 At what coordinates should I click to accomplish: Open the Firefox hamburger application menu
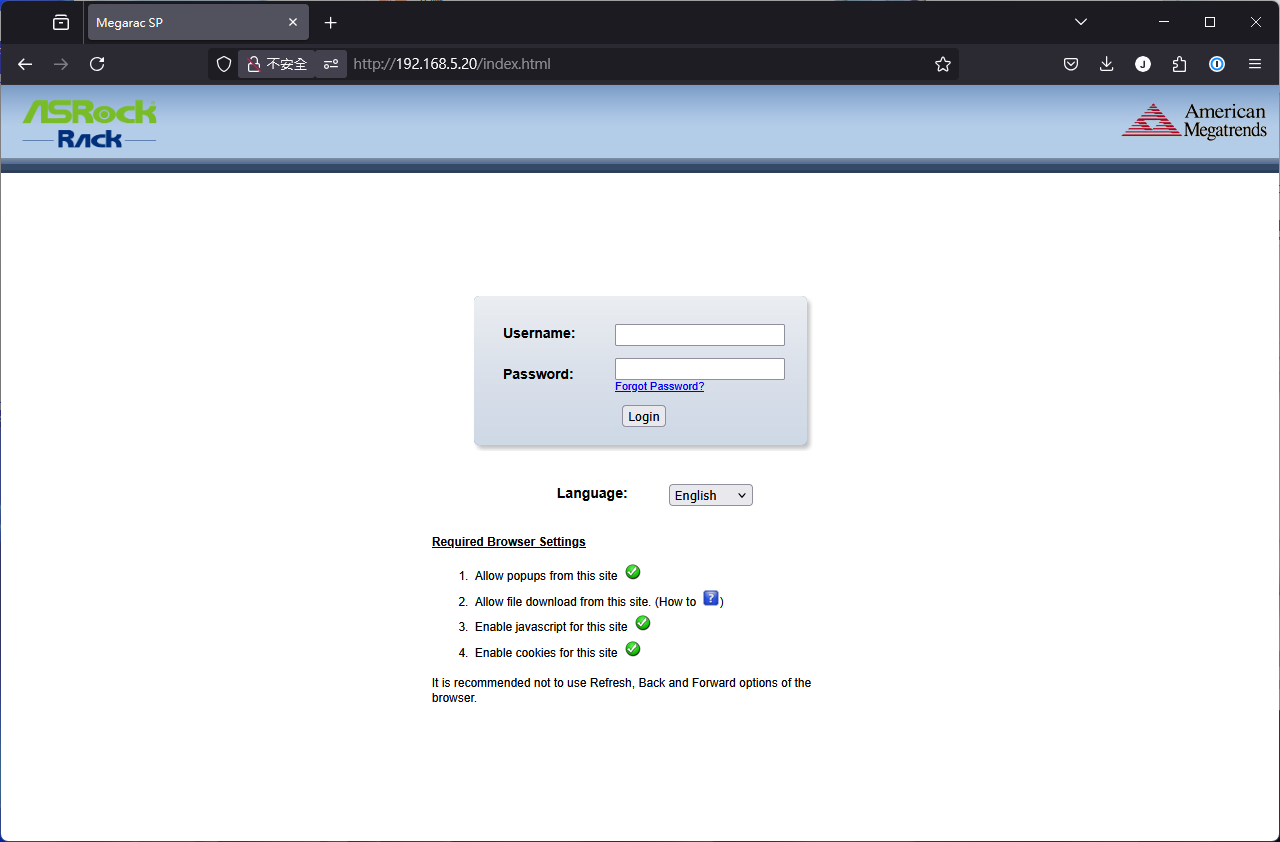pos(1255,64)
